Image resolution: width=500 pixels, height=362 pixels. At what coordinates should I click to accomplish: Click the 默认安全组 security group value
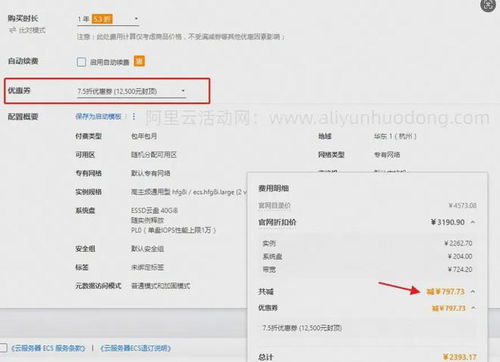point(147,249)
